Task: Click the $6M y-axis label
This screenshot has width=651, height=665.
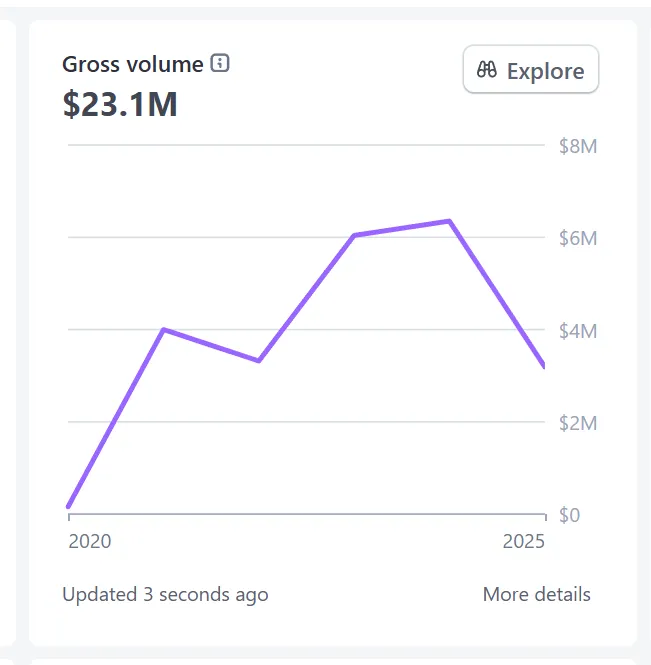Action: click(577, 238)
